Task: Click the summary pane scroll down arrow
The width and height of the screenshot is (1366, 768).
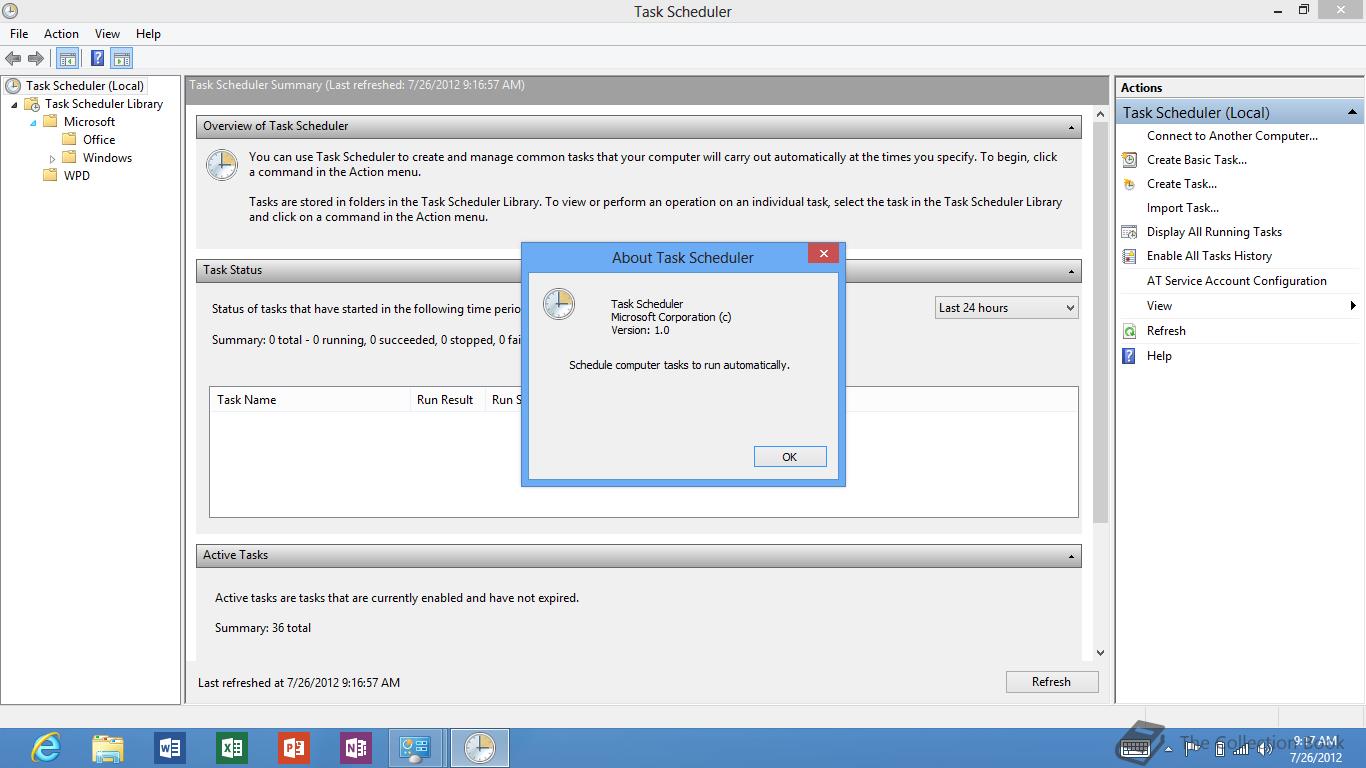Action: [x=1101, y=653]
